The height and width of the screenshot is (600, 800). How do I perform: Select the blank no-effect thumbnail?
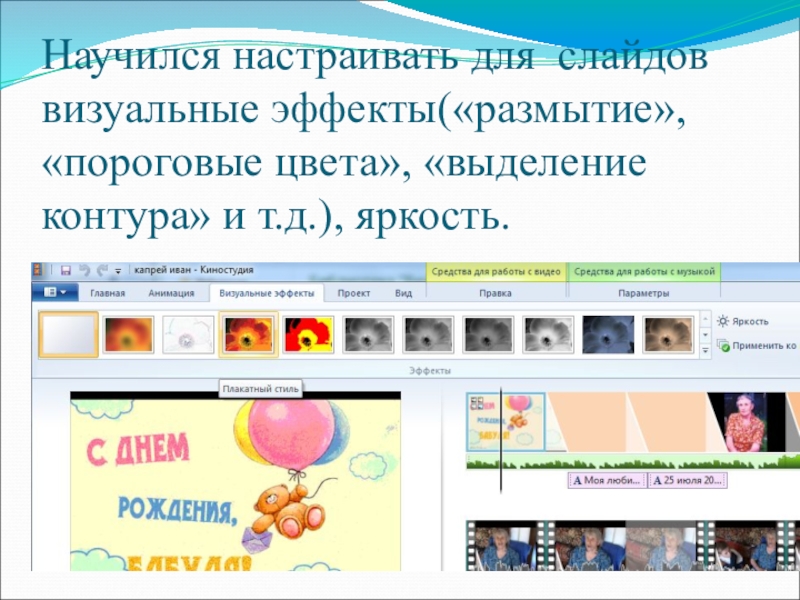coord(68,334)
